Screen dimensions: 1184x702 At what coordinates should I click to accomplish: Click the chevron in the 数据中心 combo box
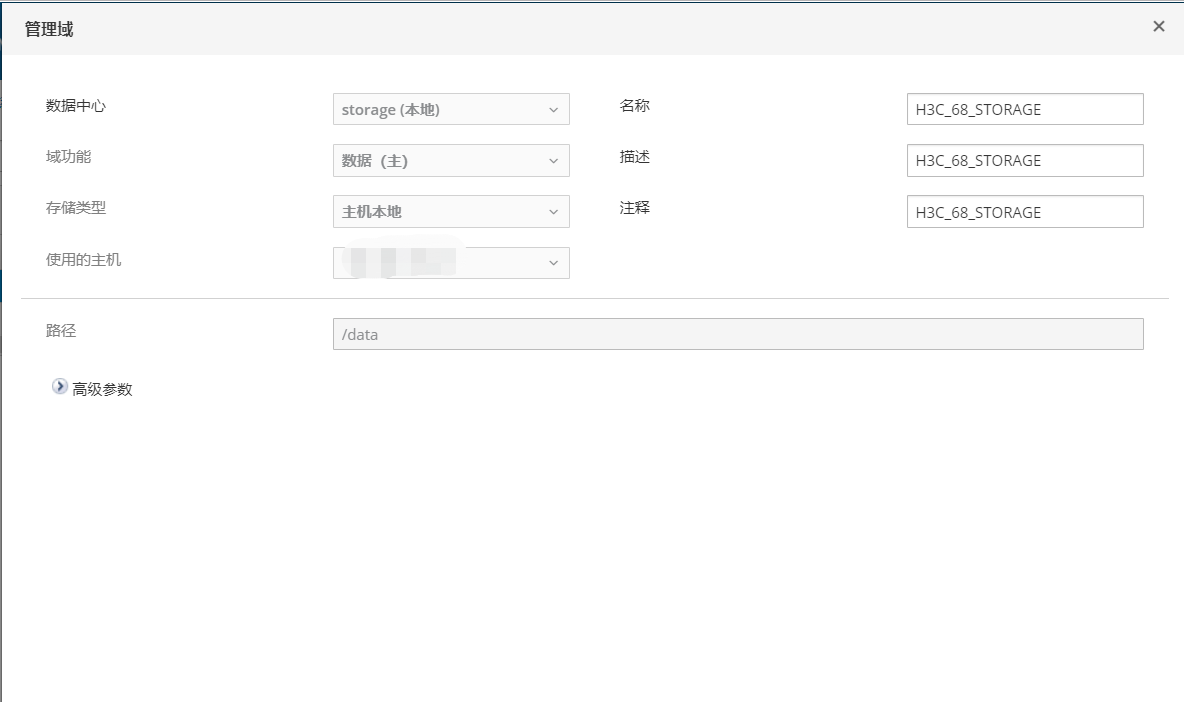pos(553,110)
